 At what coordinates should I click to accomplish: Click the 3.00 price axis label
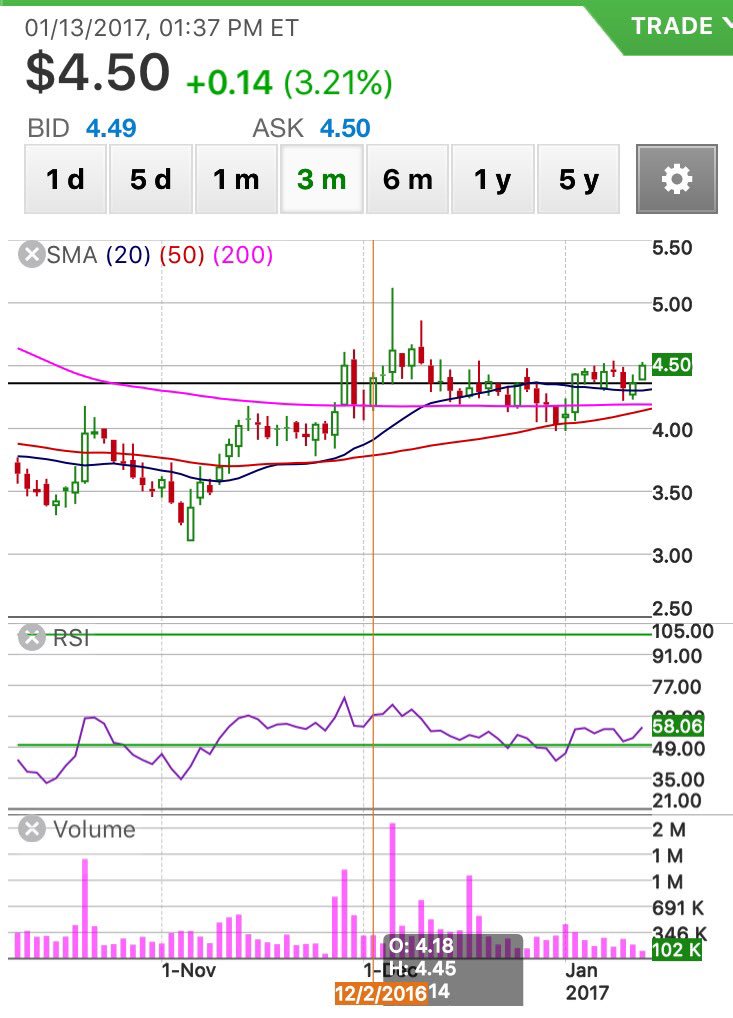point(672,556)
